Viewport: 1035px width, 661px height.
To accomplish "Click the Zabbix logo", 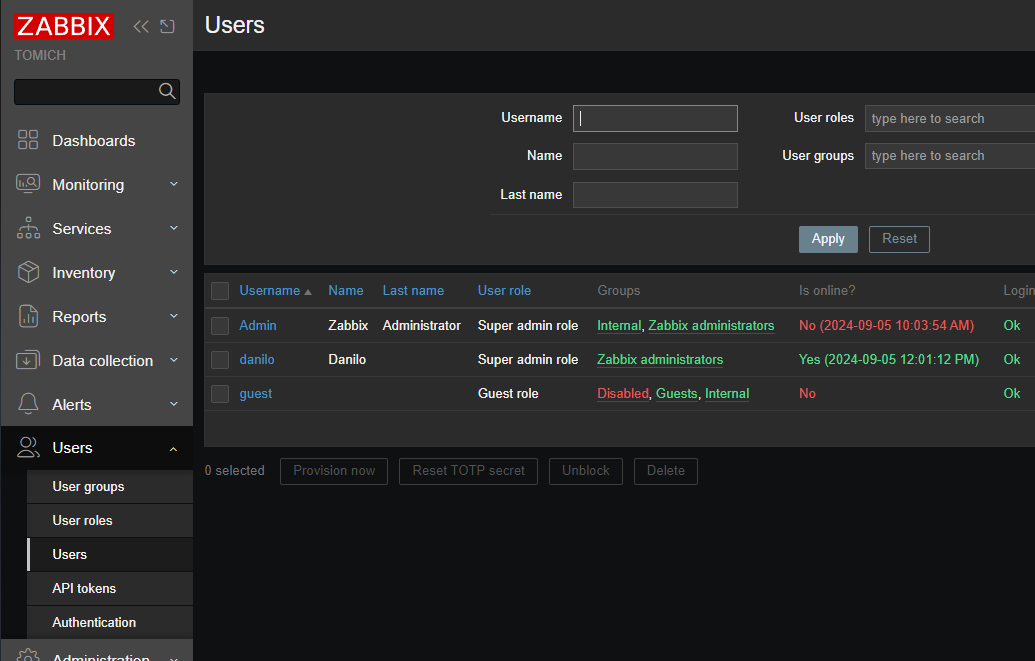I will pos(64,26).
